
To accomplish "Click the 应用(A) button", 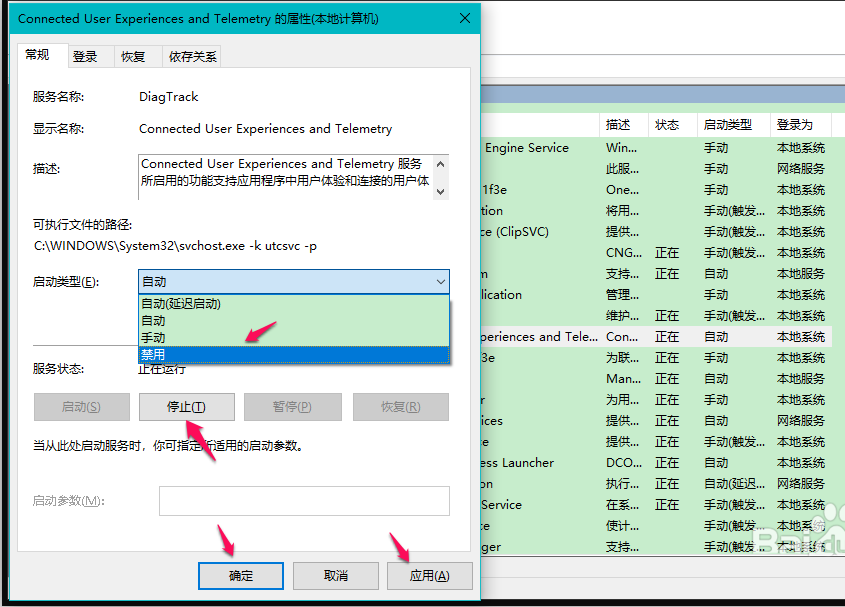I will [x=430, y=576].
